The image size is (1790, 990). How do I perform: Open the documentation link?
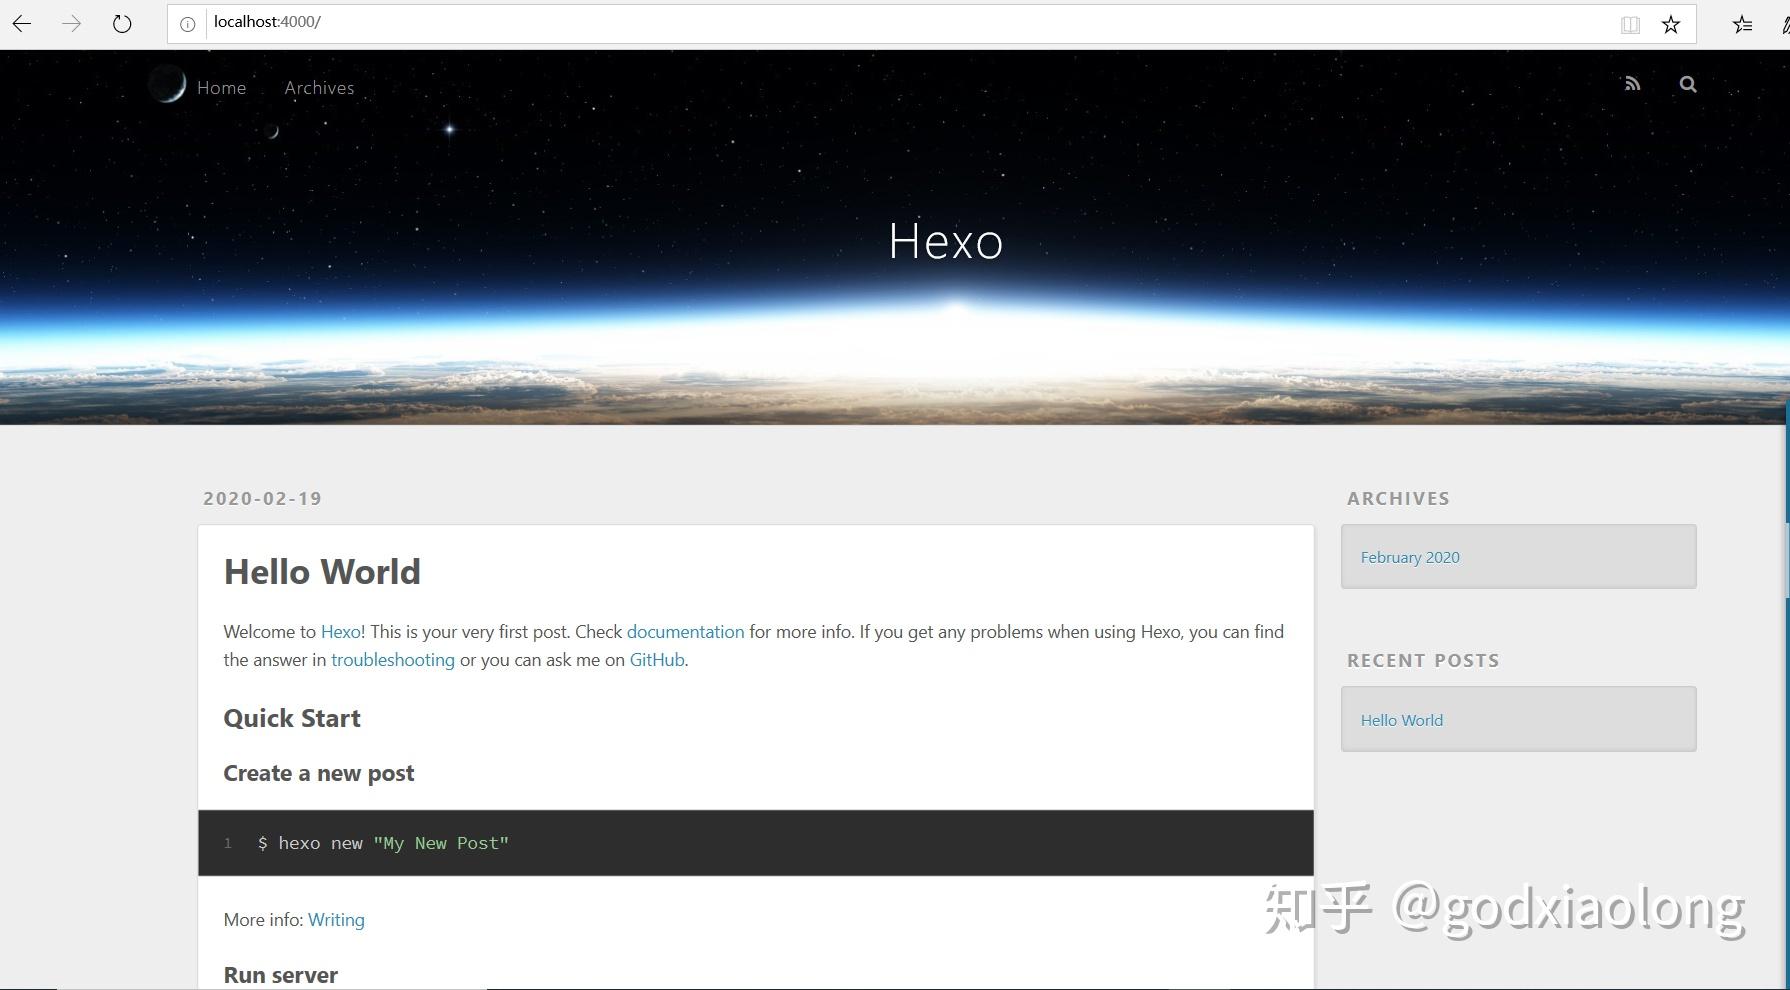point(685,631)
